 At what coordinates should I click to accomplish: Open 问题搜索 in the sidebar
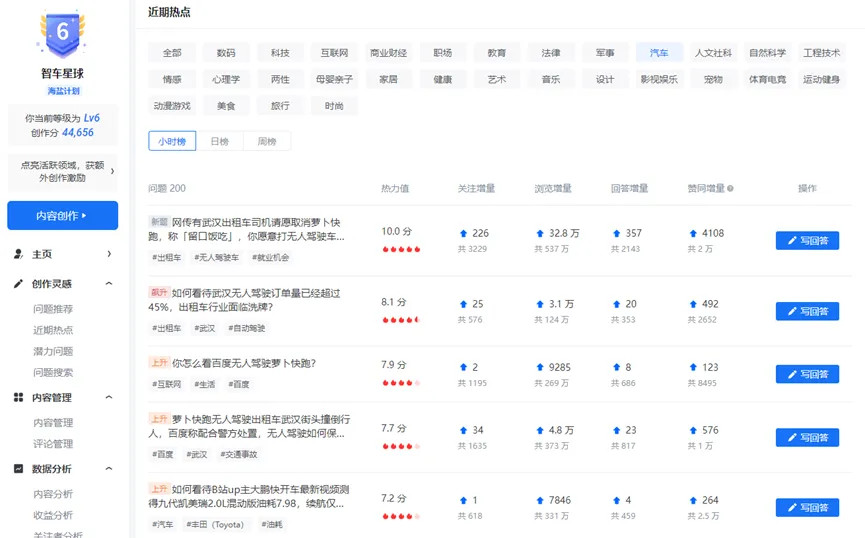53,372
